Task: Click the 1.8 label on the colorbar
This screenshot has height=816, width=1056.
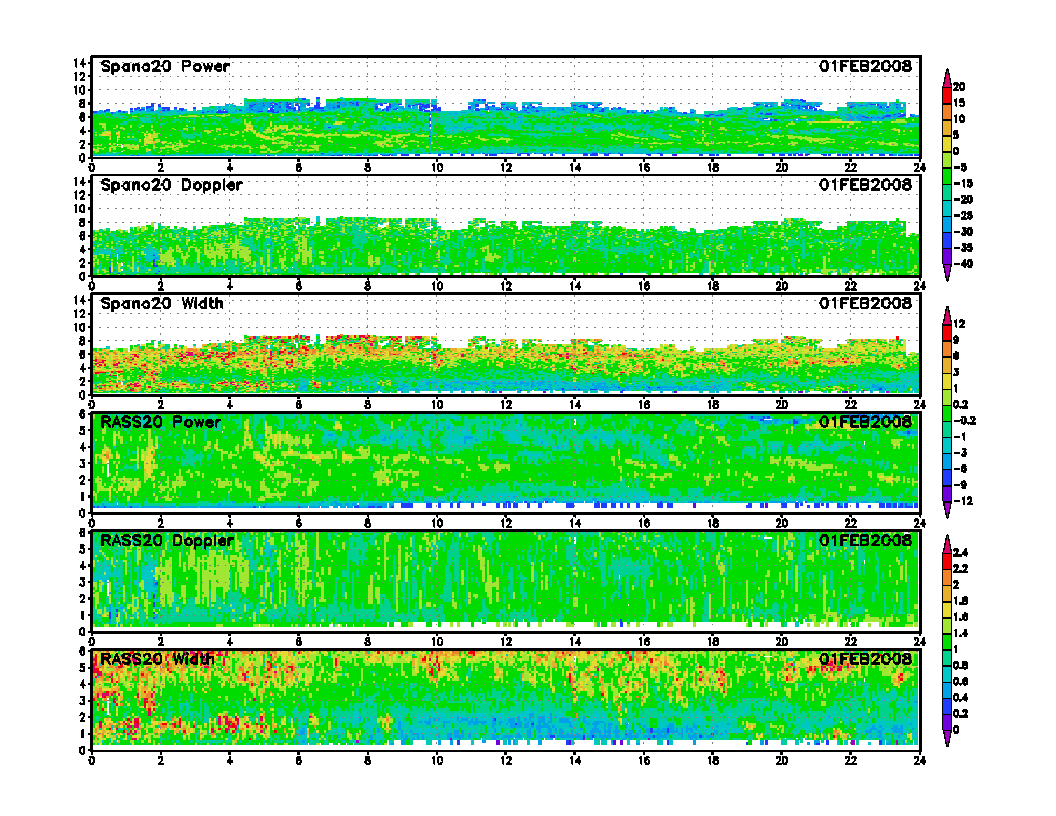Action: click(x=960, y=601)
